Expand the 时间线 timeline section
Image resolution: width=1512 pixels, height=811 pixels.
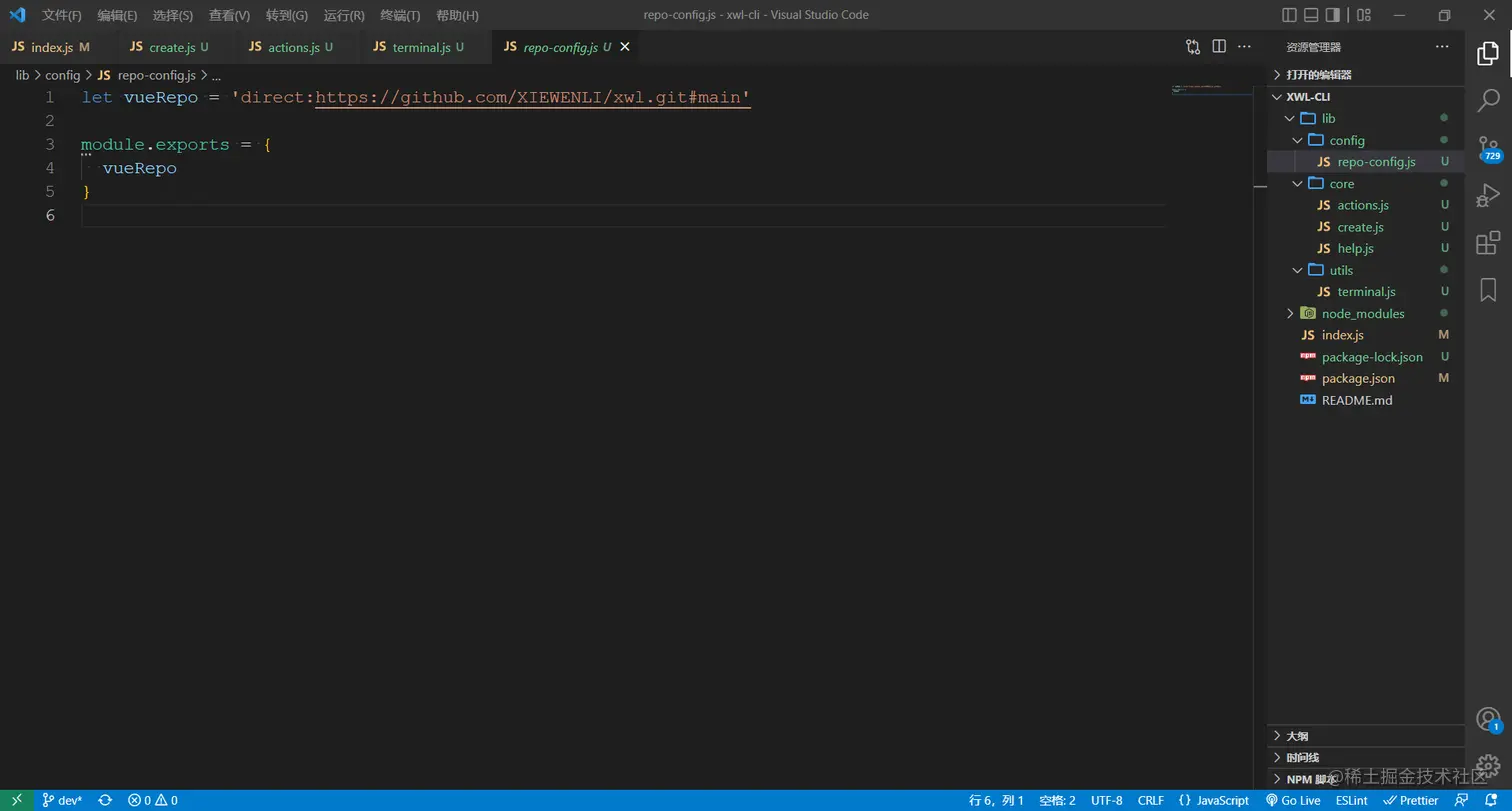(1366, 757)
